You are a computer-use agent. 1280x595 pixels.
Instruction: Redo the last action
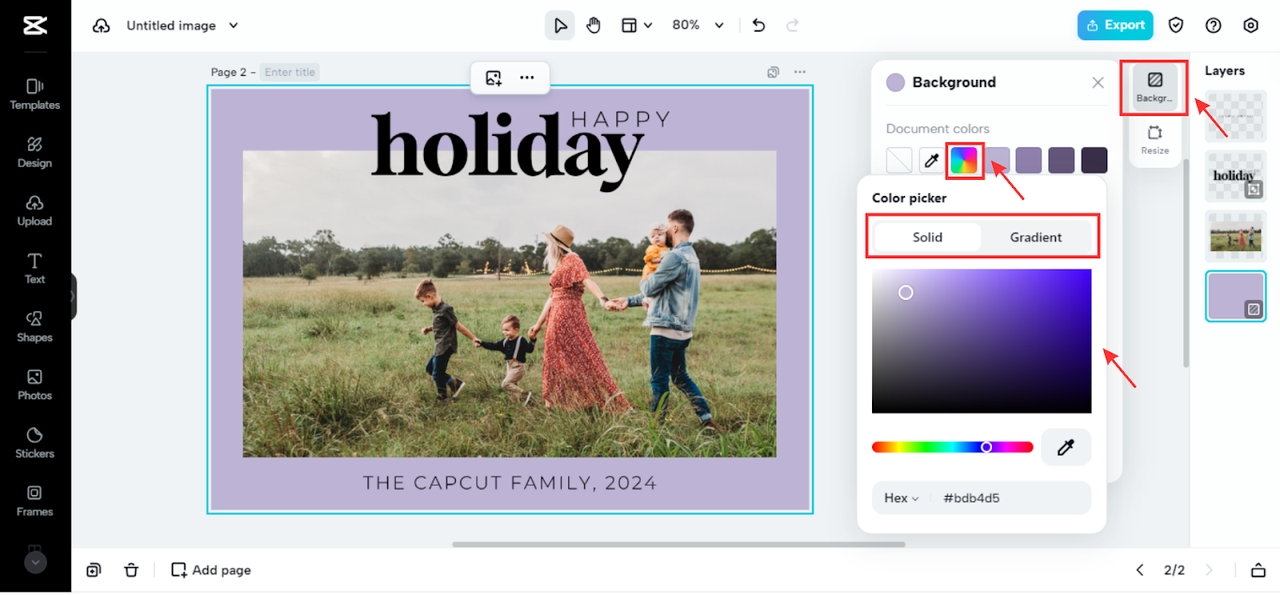tap(793, 26)
